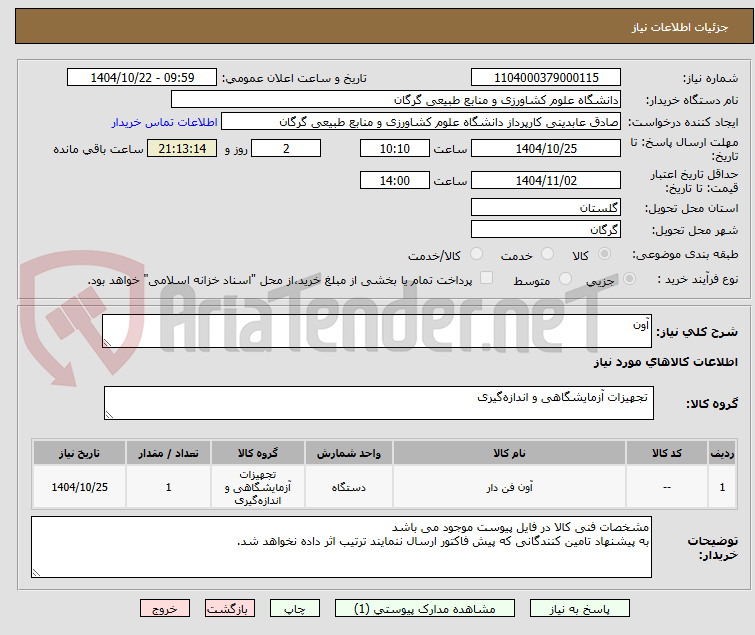The image size is (755, 635).
Task: Click price validity date 1404/11/02 field
Action: (546, 180)
